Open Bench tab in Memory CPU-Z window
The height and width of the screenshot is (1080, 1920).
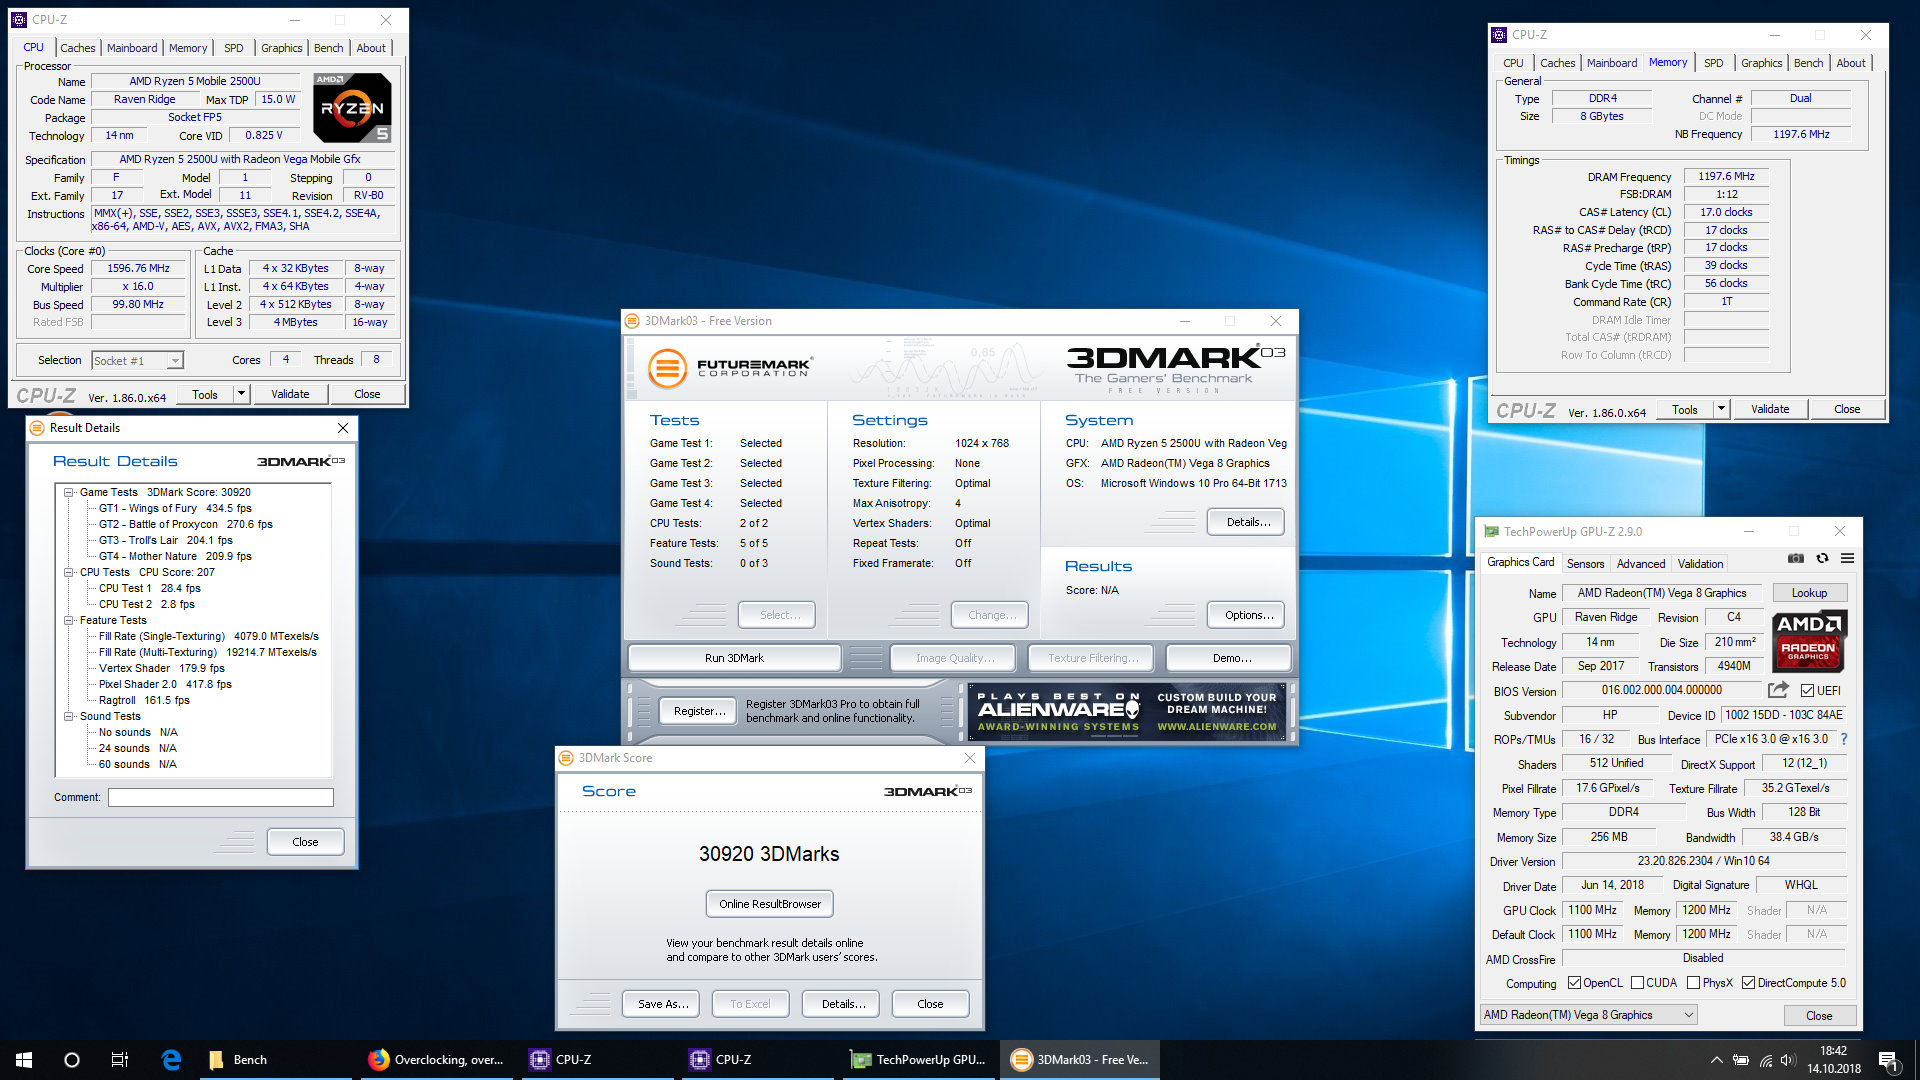pyautogui.click(x=1808, y=63)
